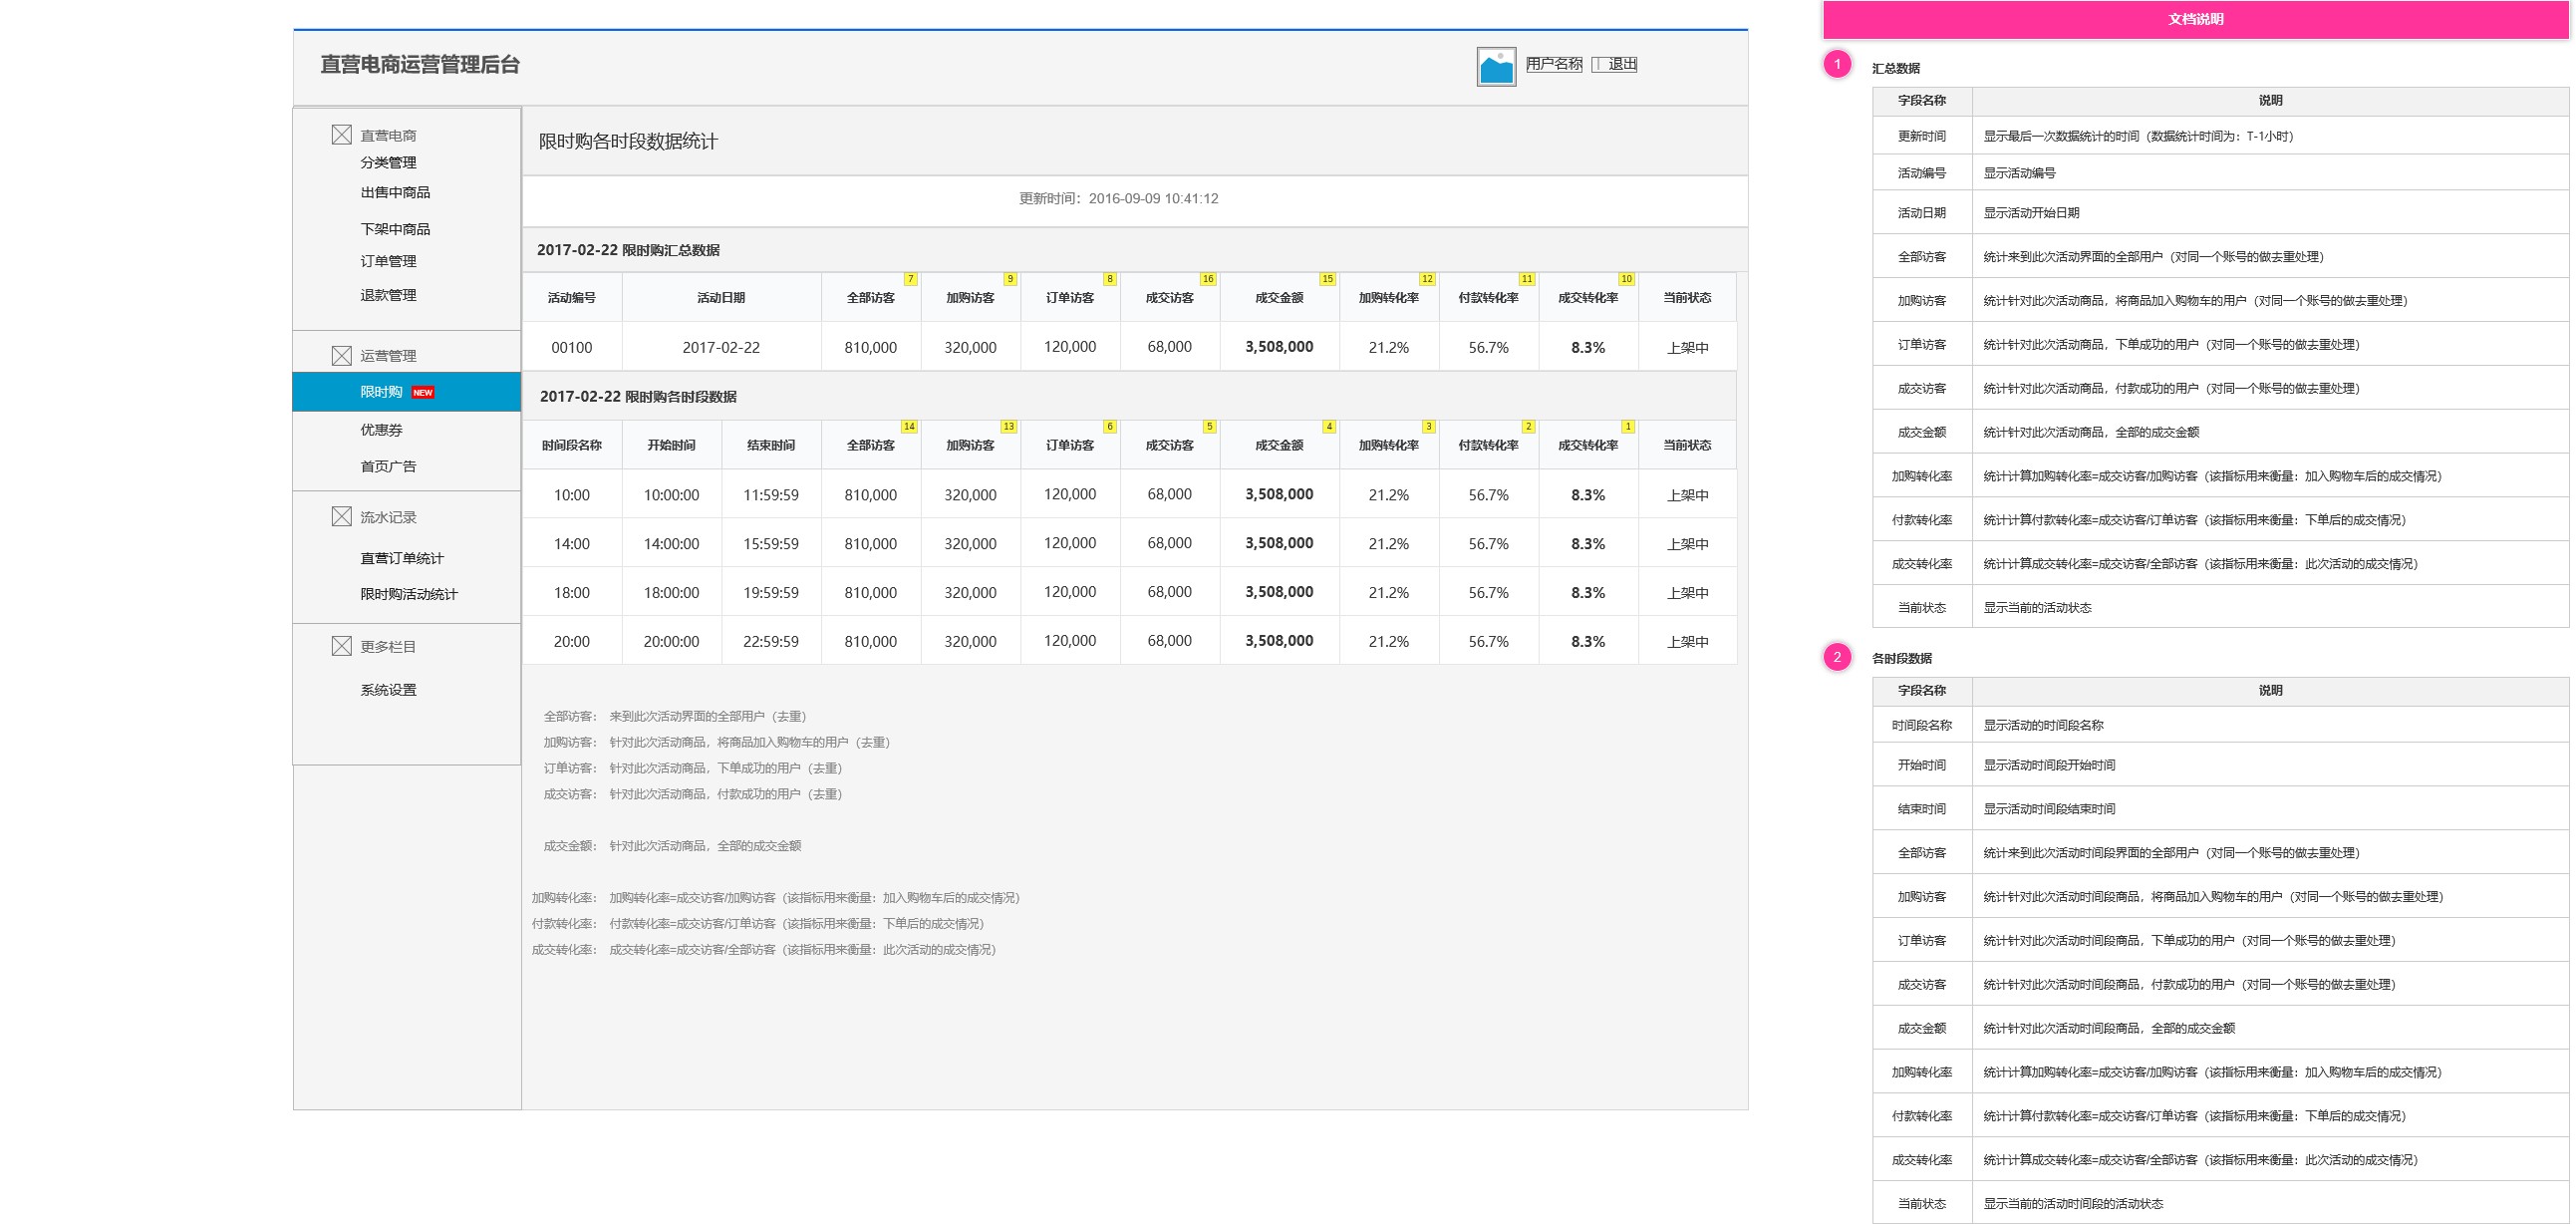Click the placeholder icon beside 直营电商

[342, 134]
